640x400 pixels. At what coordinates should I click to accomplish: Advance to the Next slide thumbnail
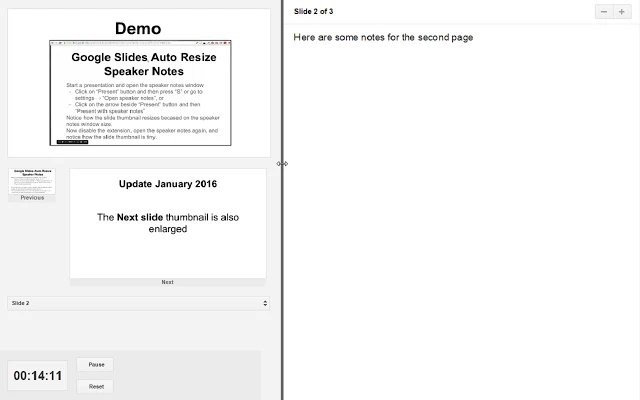168,224
